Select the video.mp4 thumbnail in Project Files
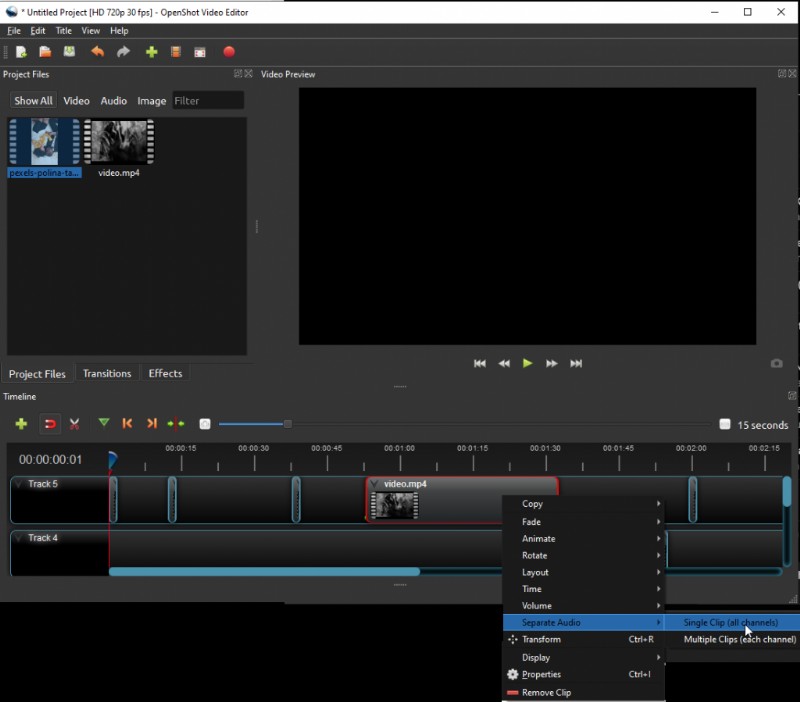Viewport: 800px width, 702px height. click(x=119, y=143)
